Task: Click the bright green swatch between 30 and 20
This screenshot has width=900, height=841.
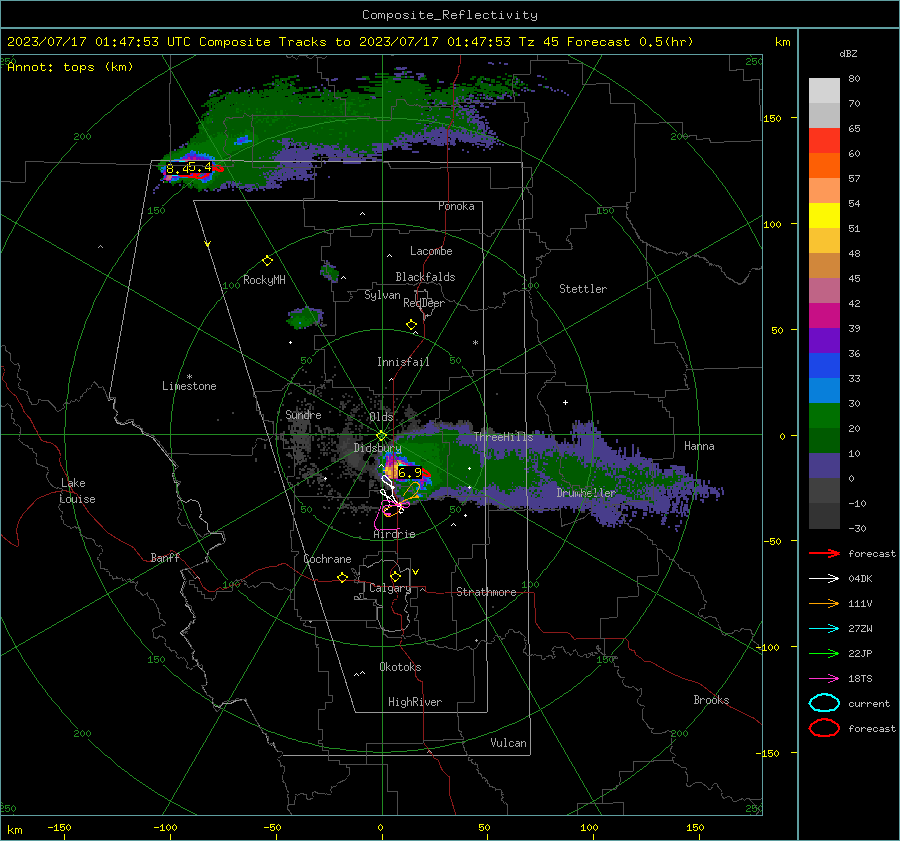Action: point(824,415)
